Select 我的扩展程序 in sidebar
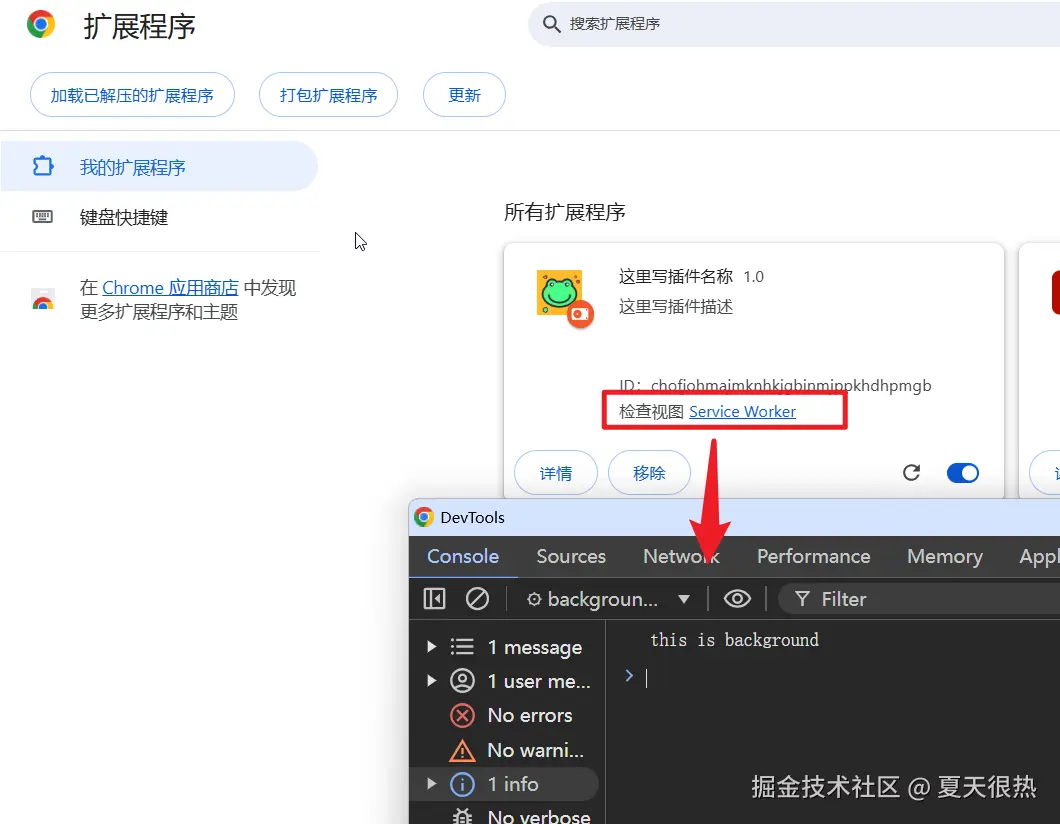Image resolution: width=1060 pixels, height=824 pixels. click(159, 167)
